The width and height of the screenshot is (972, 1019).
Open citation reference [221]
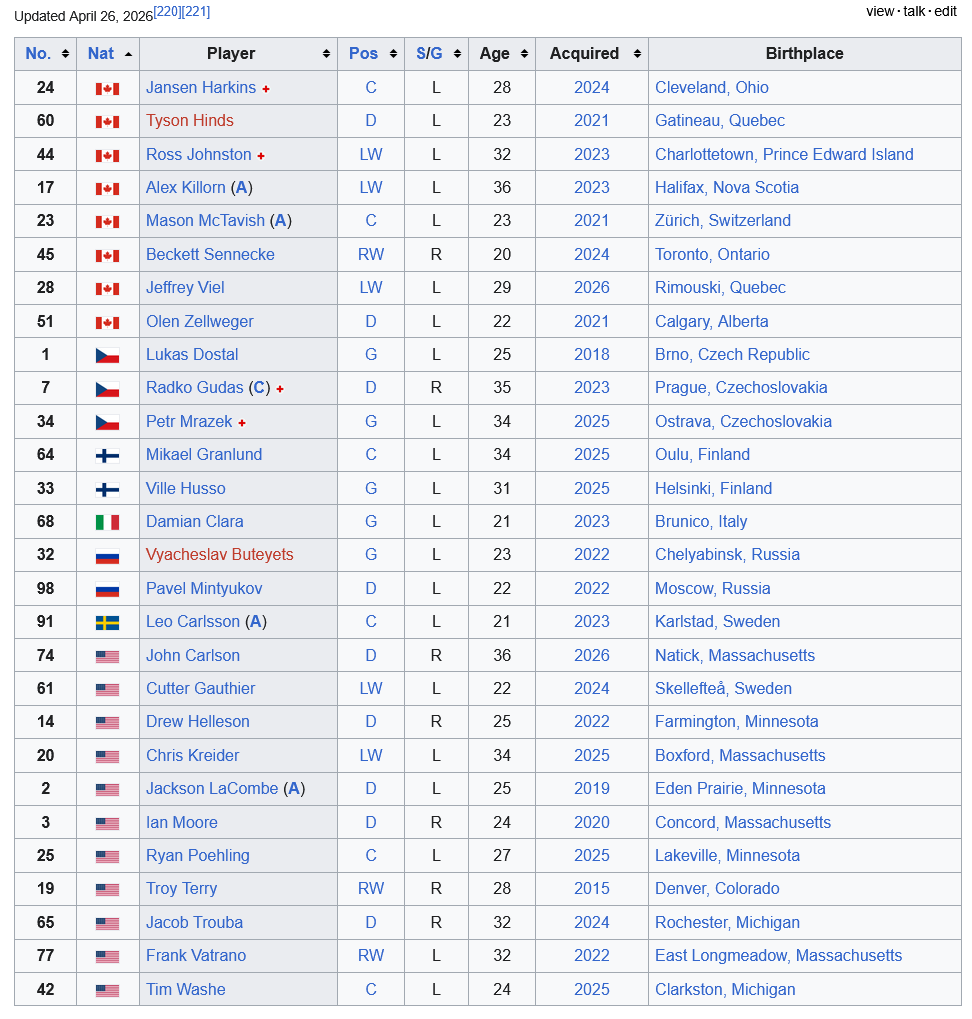(196, 12)
